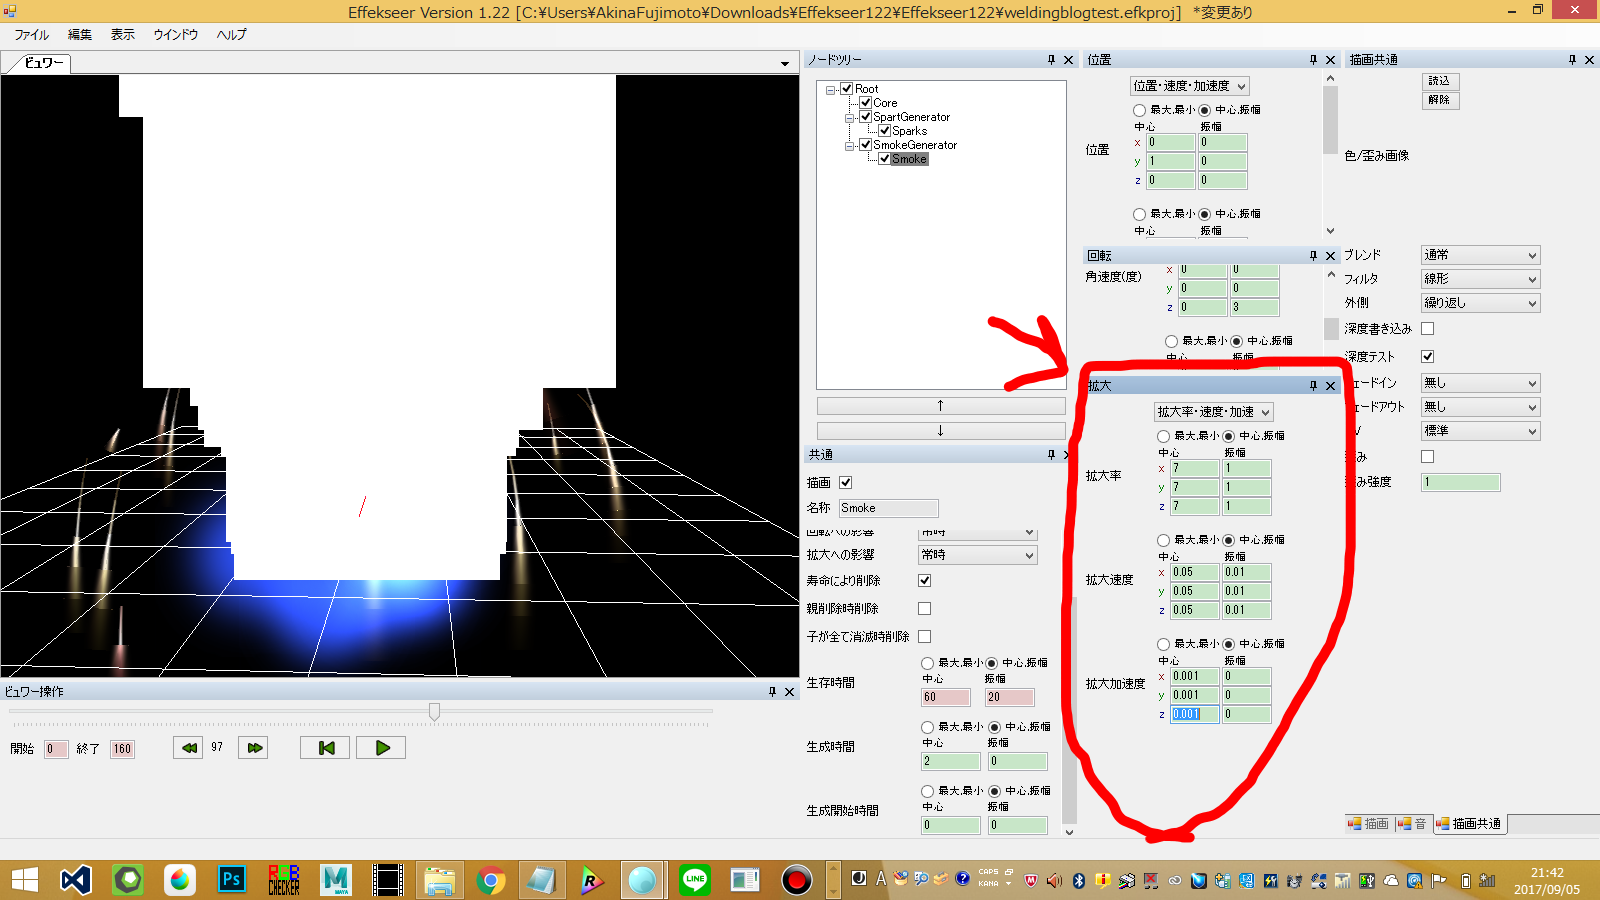Screen dimensions: 1600x900
Task: Select 最大,最小 radio for 拡大率
Action: coord(1163,436)
